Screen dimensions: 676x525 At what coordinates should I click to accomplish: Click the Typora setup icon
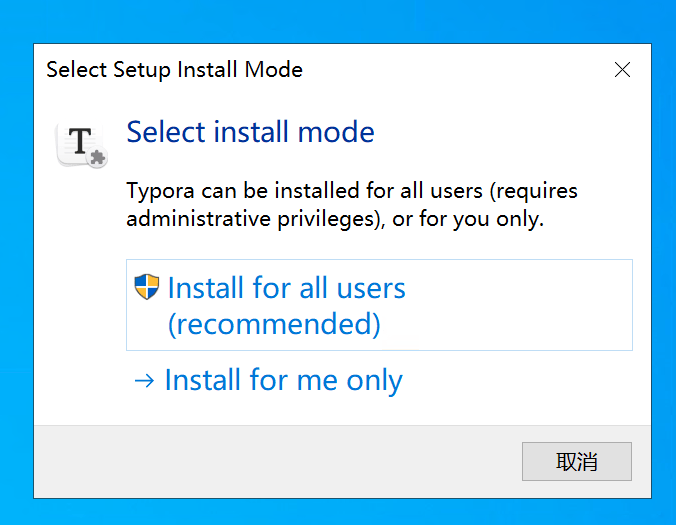(82, 144)
